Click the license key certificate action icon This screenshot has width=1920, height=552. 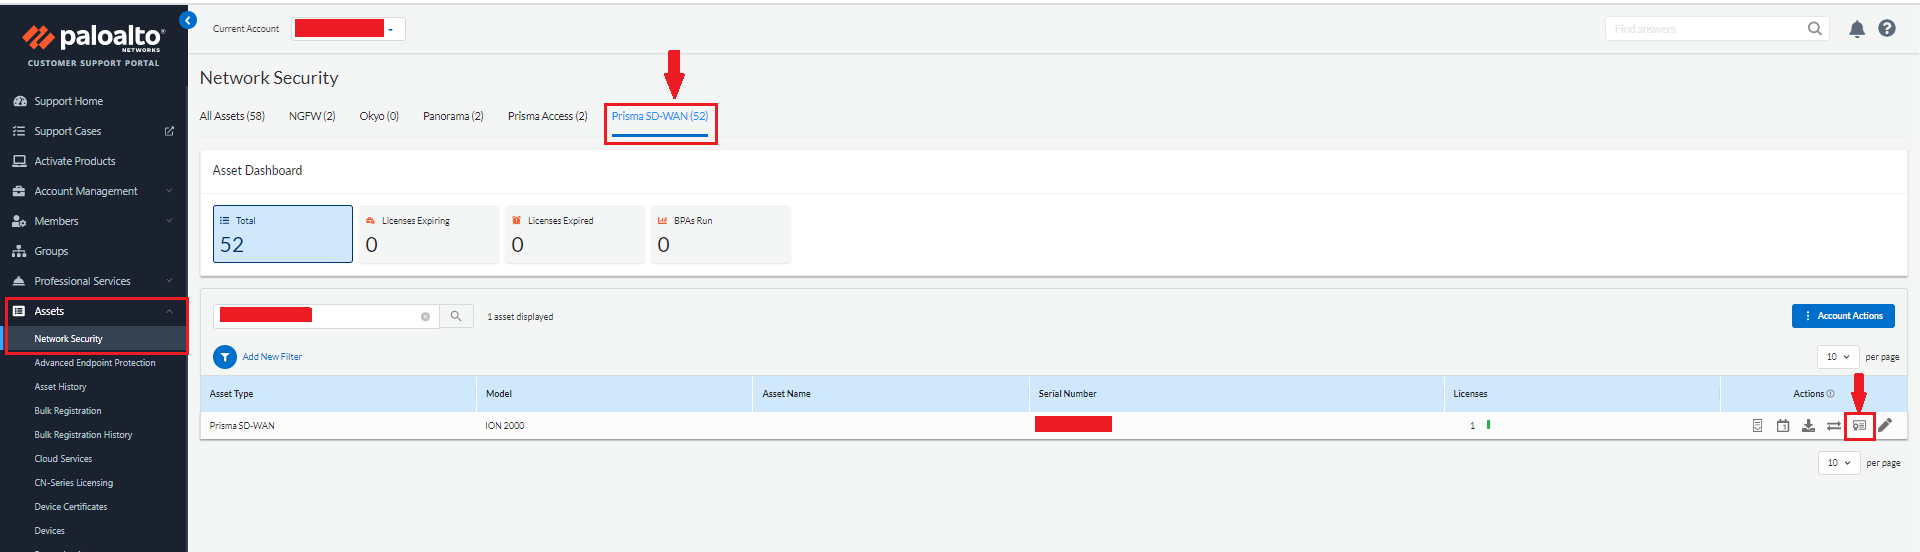[x=1859, y=426]
